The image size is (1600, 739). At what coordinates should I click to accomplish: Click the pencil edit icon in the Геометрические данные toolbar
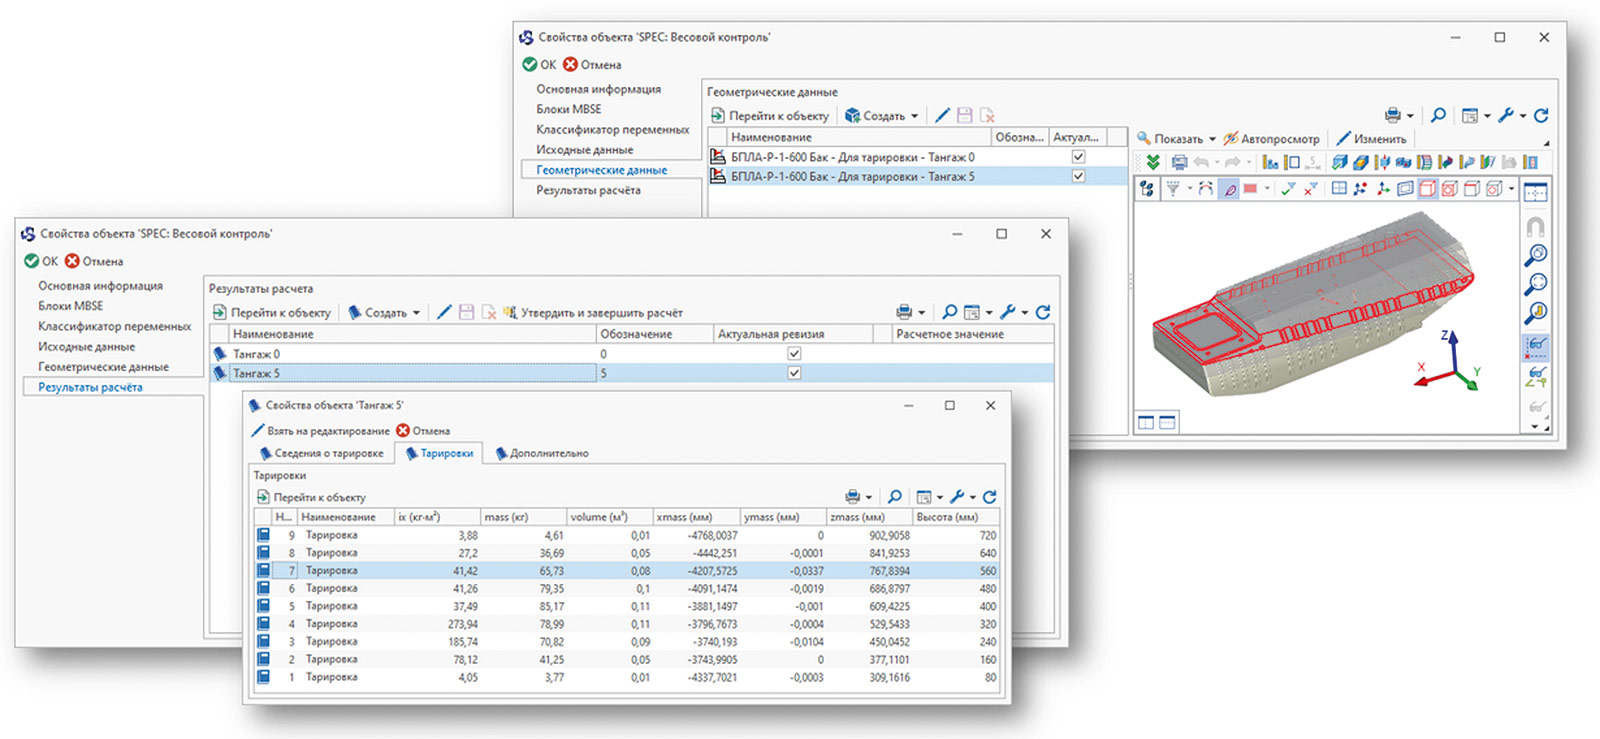942,115
